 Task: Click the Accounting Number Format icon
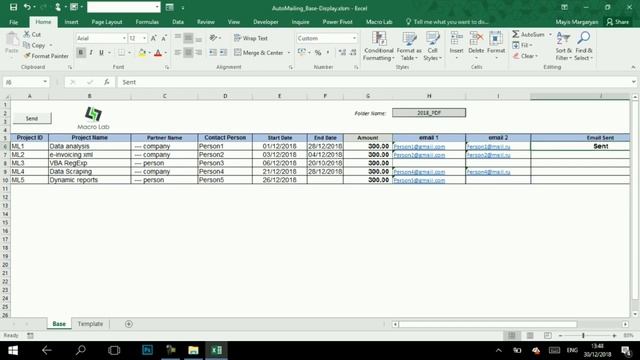coord(302,52)
